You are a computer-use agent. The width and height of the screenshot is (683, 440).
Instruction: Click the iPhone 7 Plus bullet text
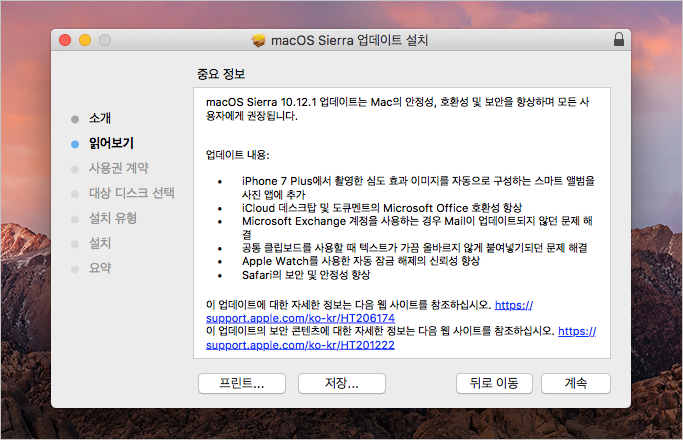[x=418, y=188]
